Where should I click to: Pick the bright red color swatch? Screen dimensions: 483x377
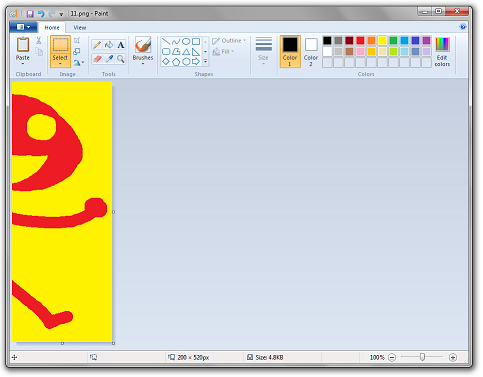[360, 41]
